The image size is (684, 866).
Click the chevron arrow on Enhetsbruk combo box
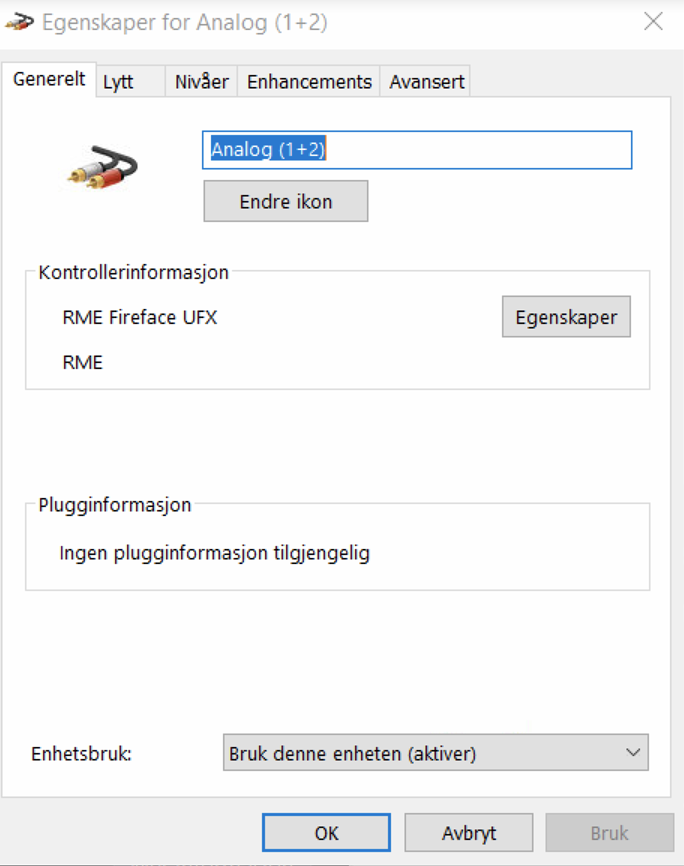[631, 752]
